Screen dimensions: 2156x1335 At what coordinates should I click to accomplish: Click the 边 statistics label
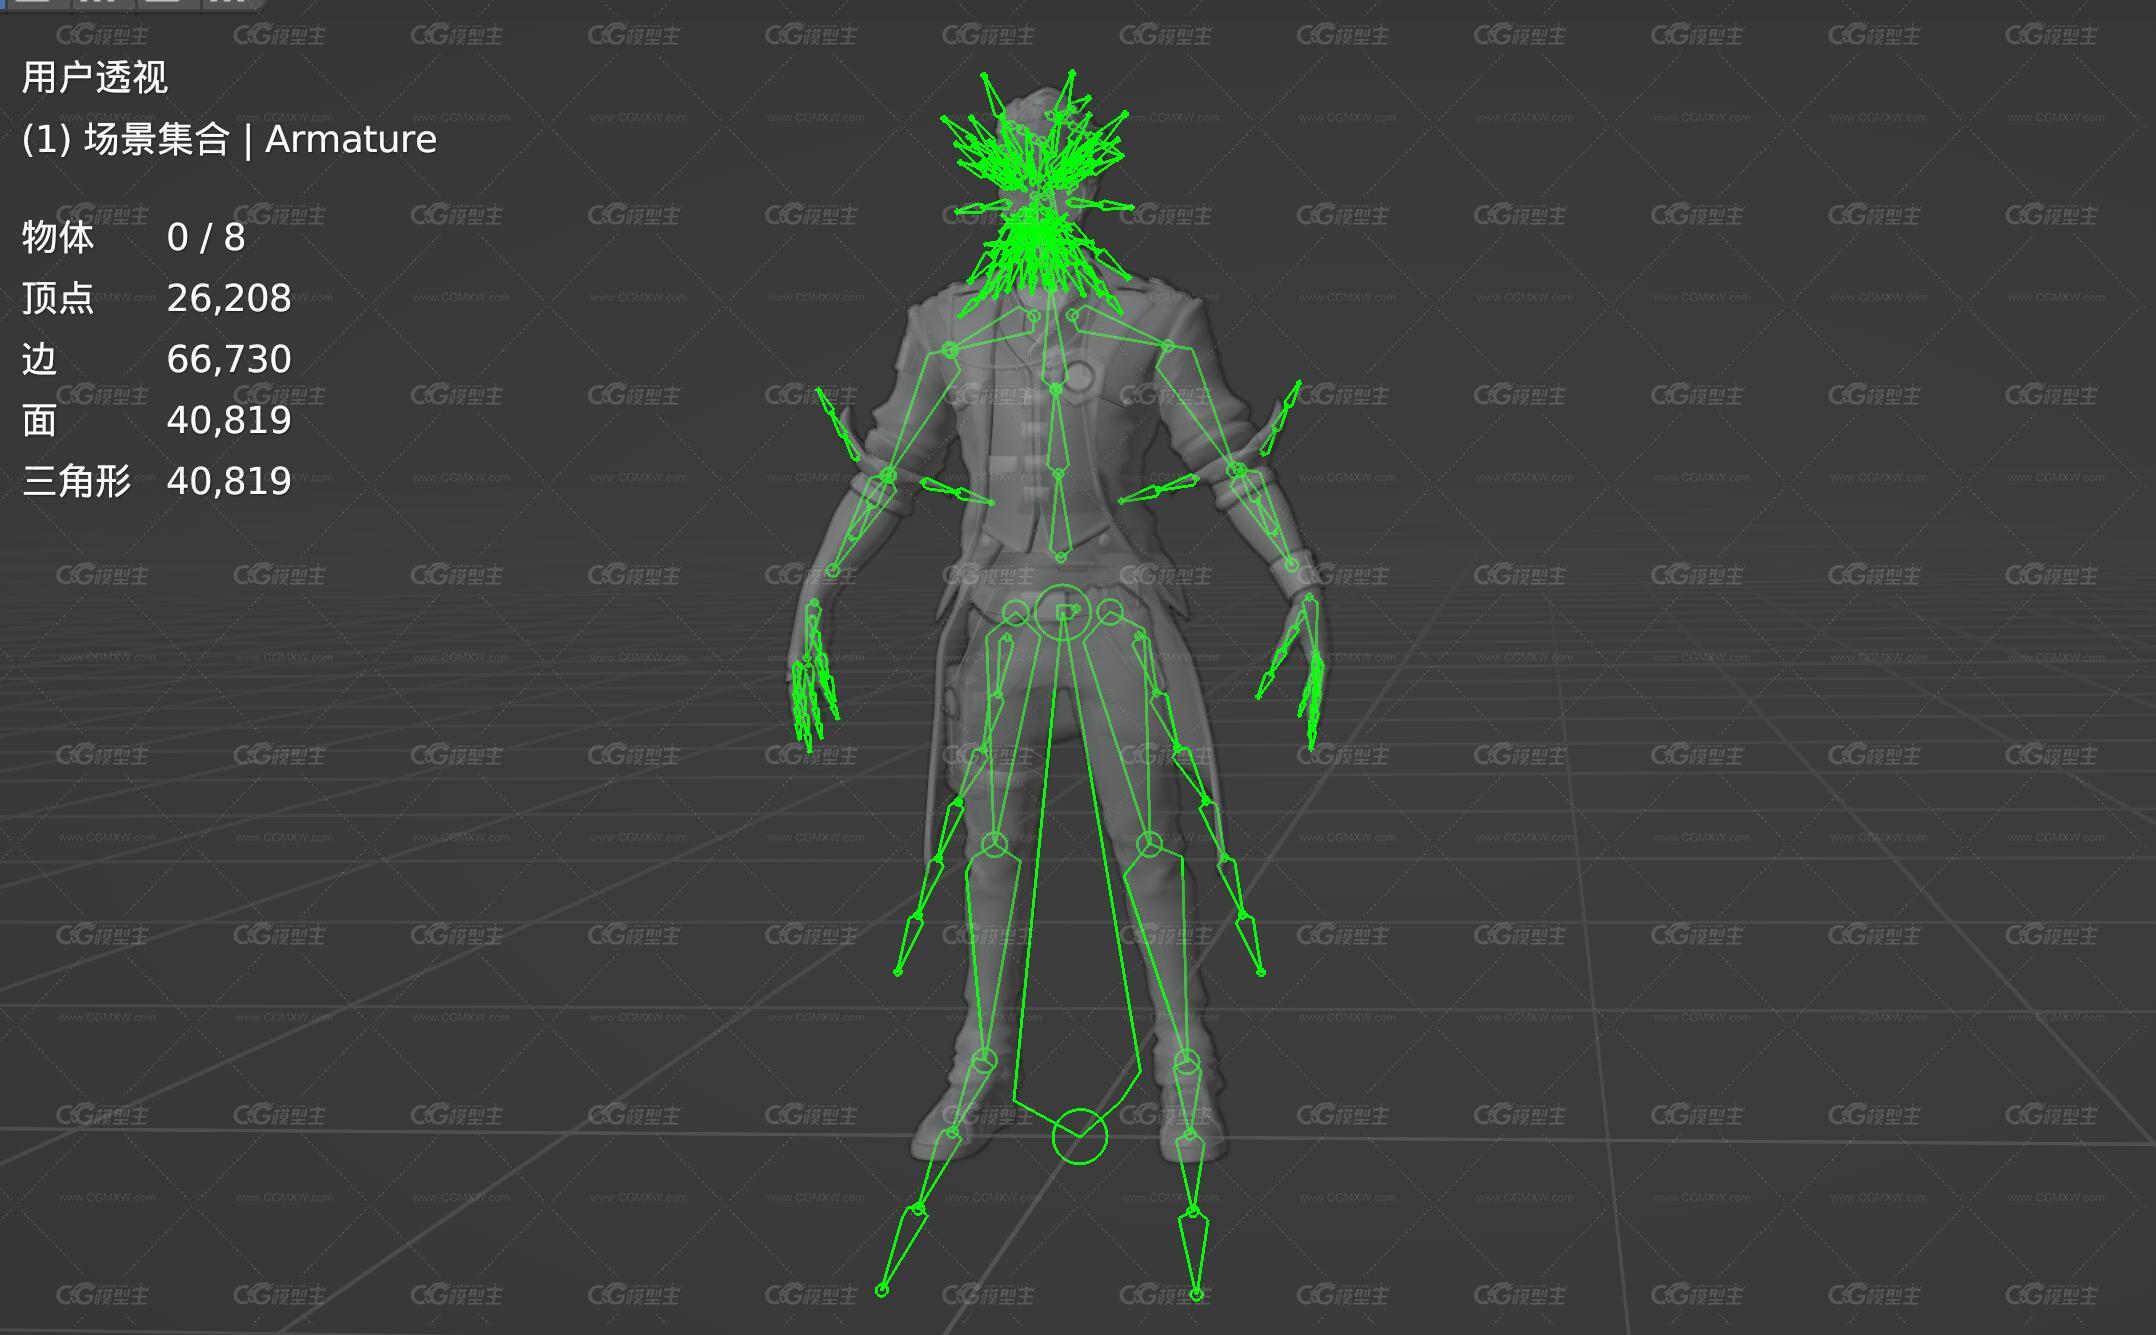click(39, 359)
